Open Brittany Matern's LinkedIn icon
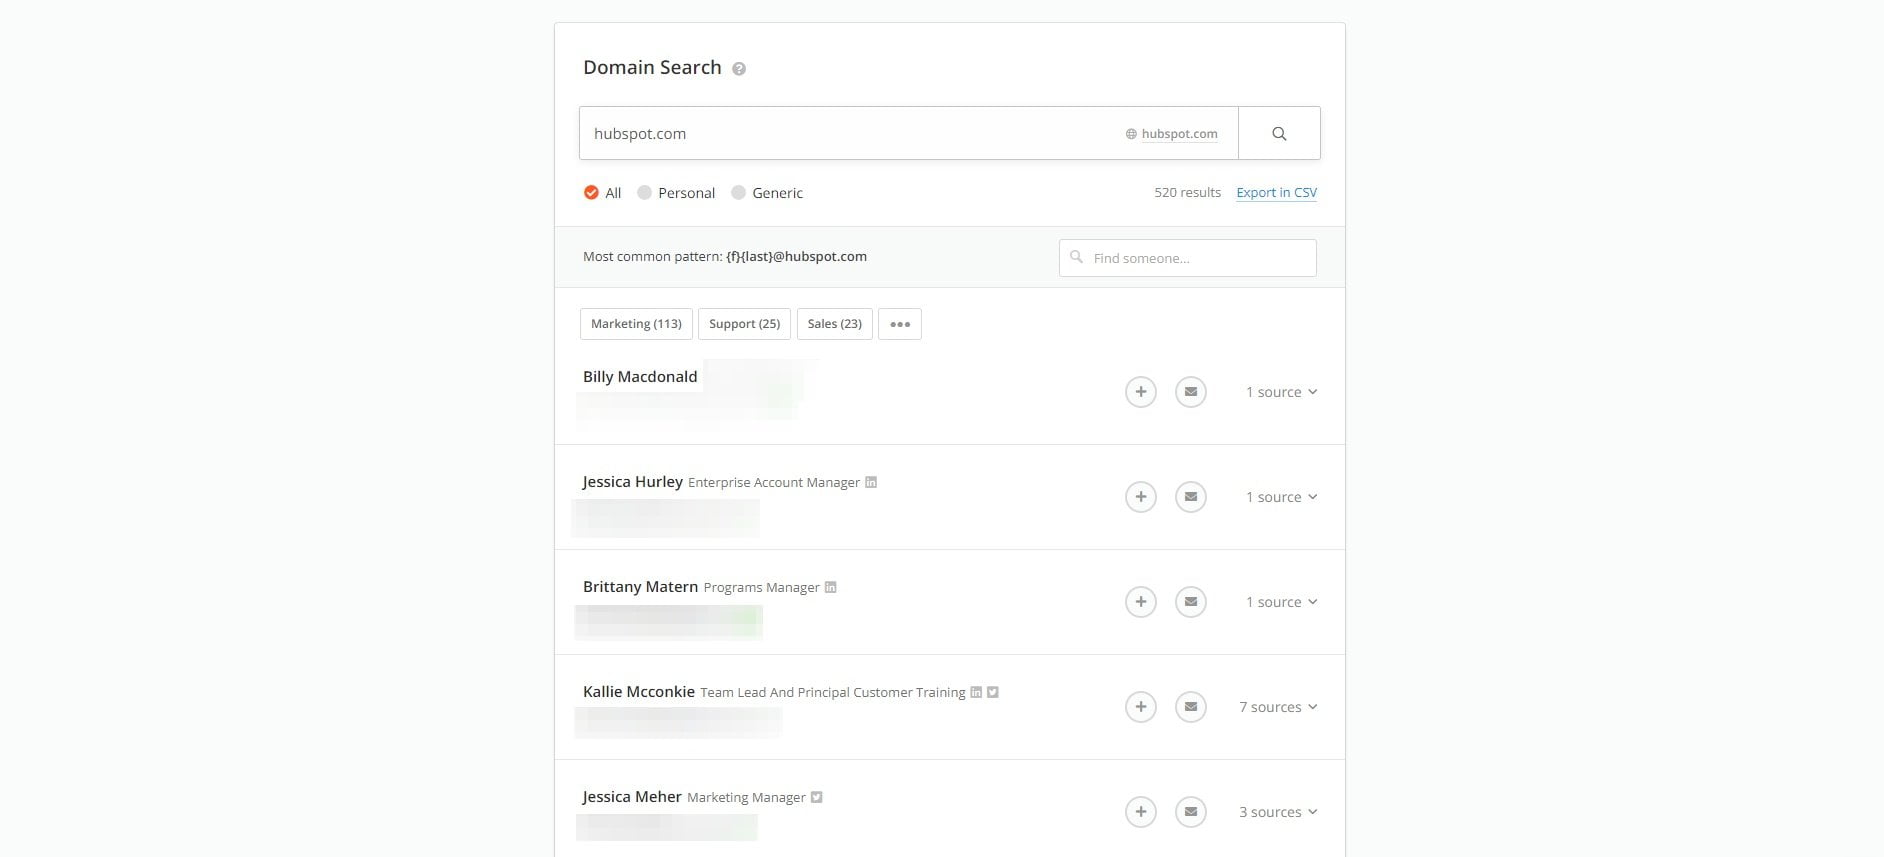 pos(830,587)
